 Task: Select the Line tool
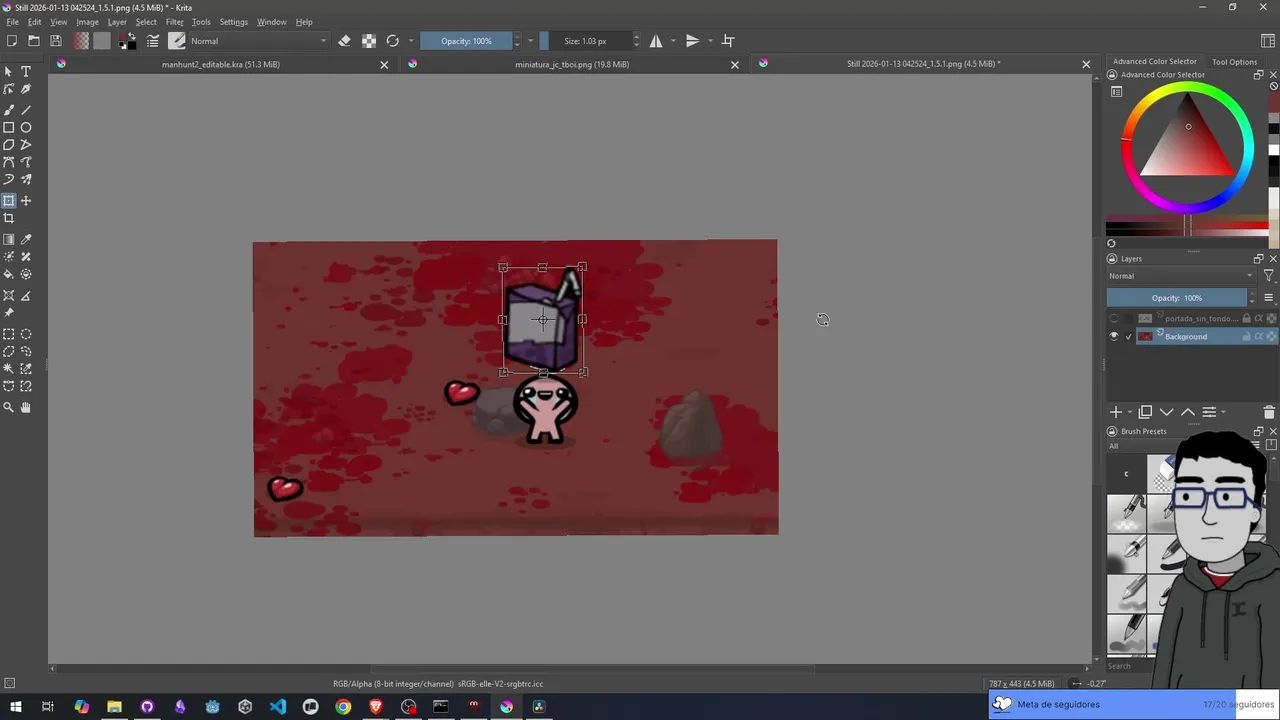(26, 109)
